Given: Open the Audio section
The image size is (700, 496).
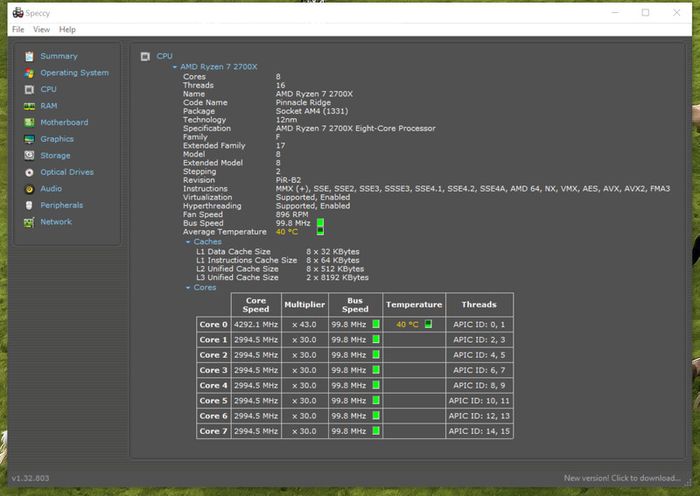Looking at the screenshot, I should 51,189.
